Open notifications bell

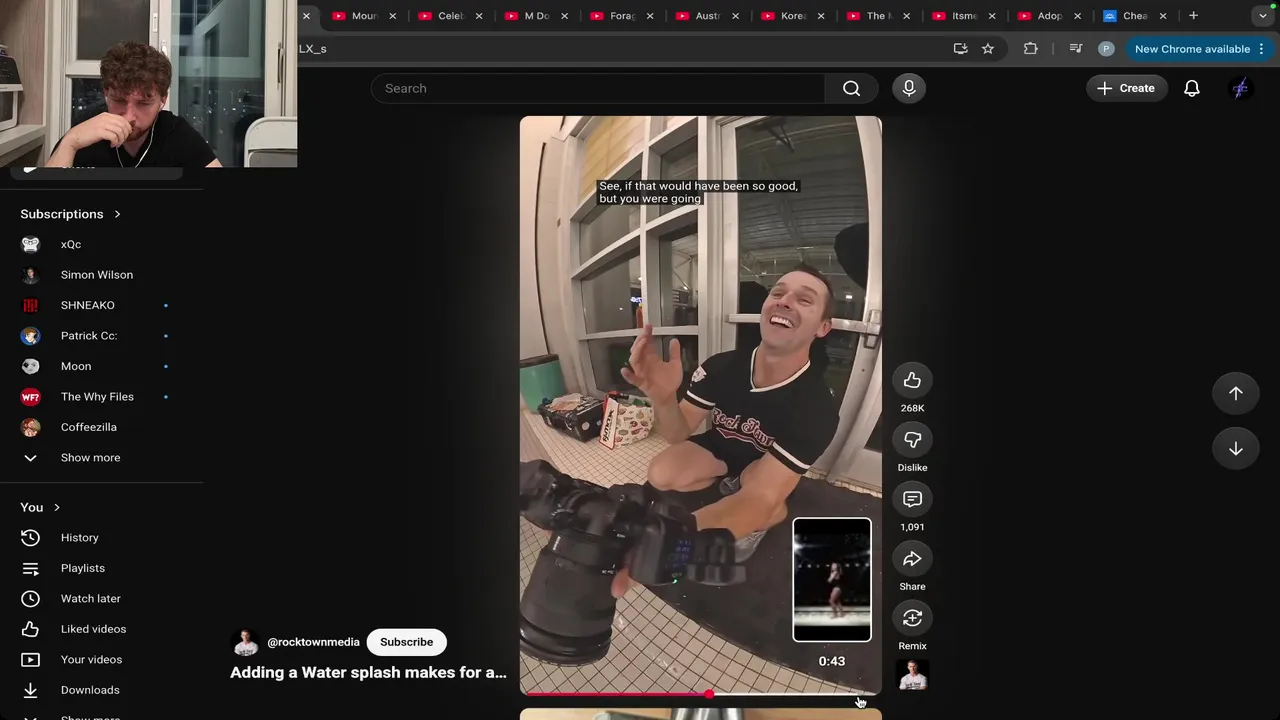[1192, 88]
